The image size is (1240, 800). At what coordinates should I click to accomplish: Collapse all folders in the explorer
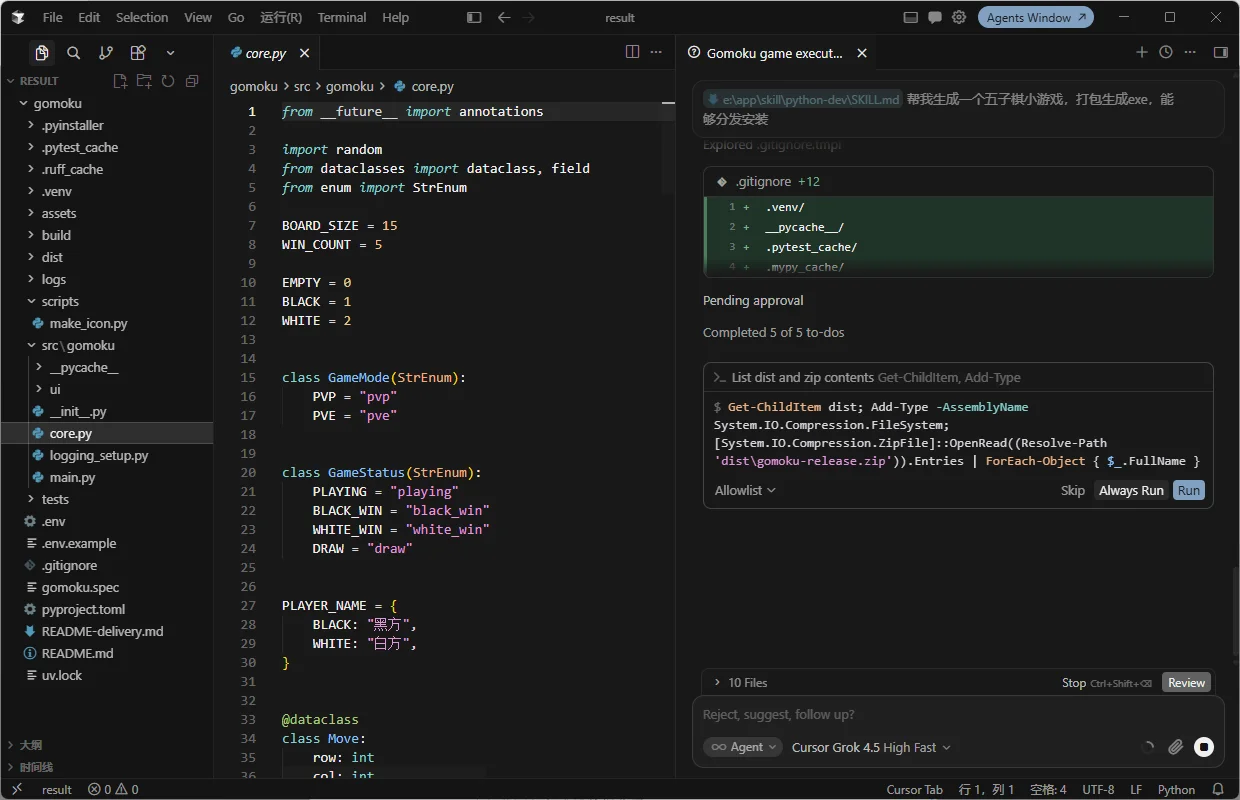192,81
